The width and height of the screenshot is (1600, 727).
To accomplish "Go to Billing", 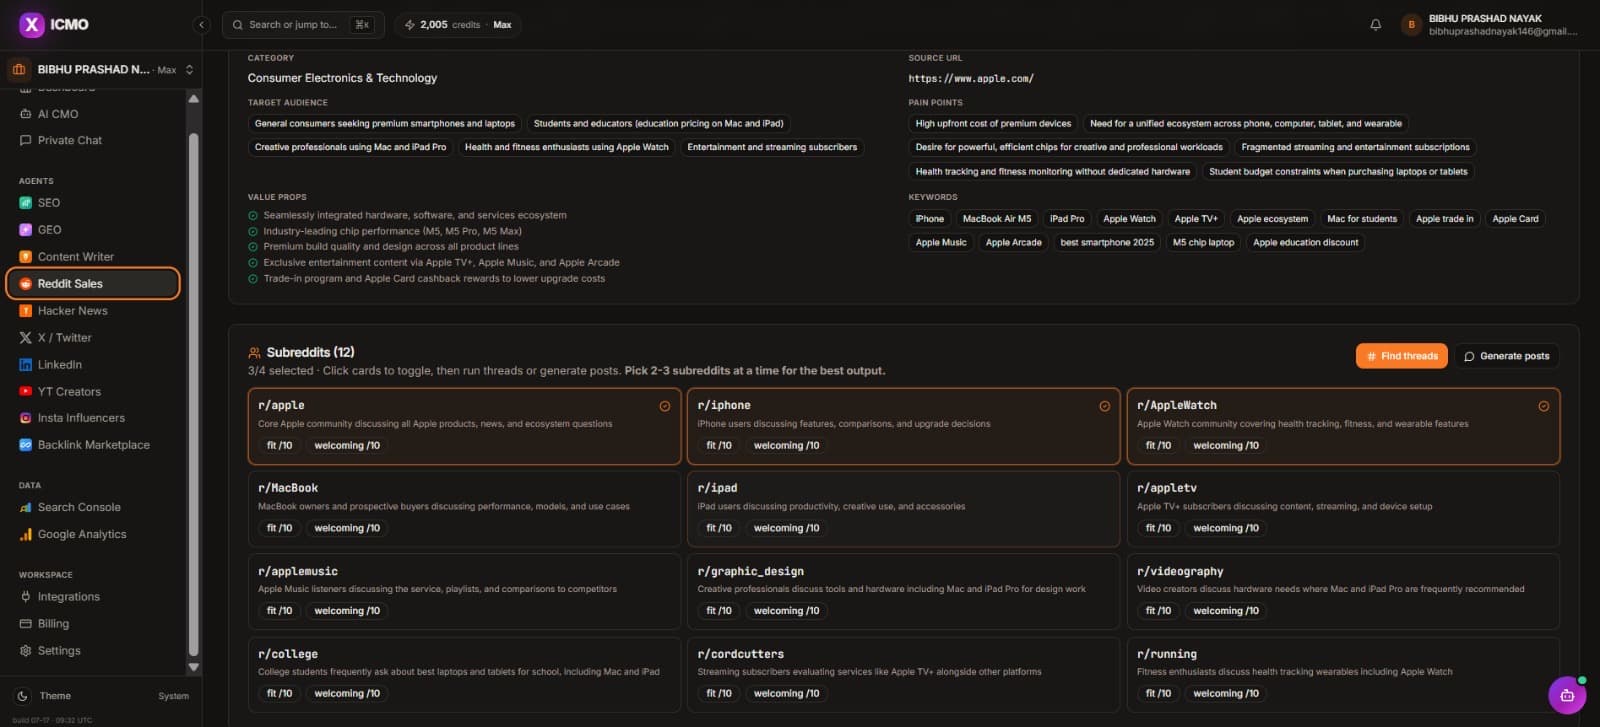I will coord(53,623).
